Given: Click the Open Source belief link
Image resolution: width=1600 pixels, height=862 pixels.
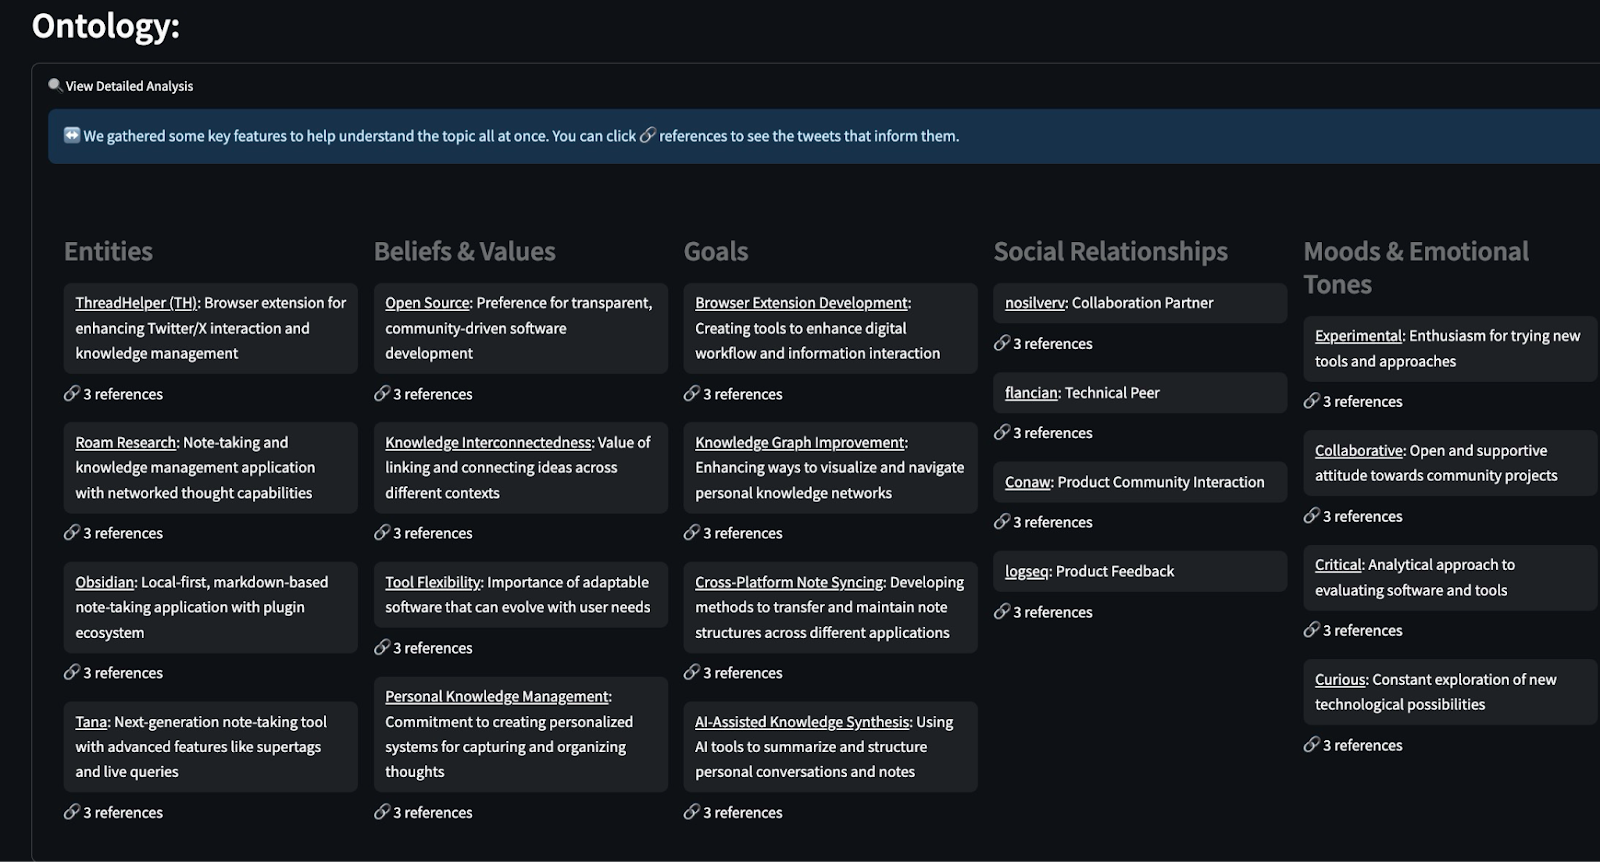Looking at the screenshot, I should [x=427, y=303].
